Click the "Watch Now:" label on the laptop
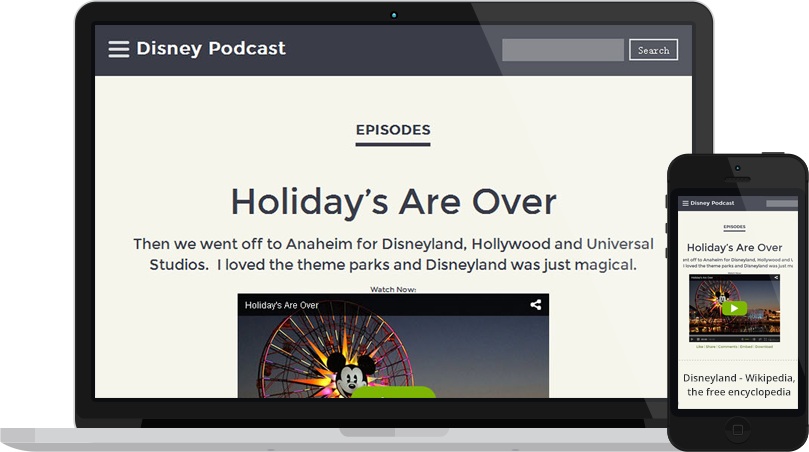 coord(393,289)
